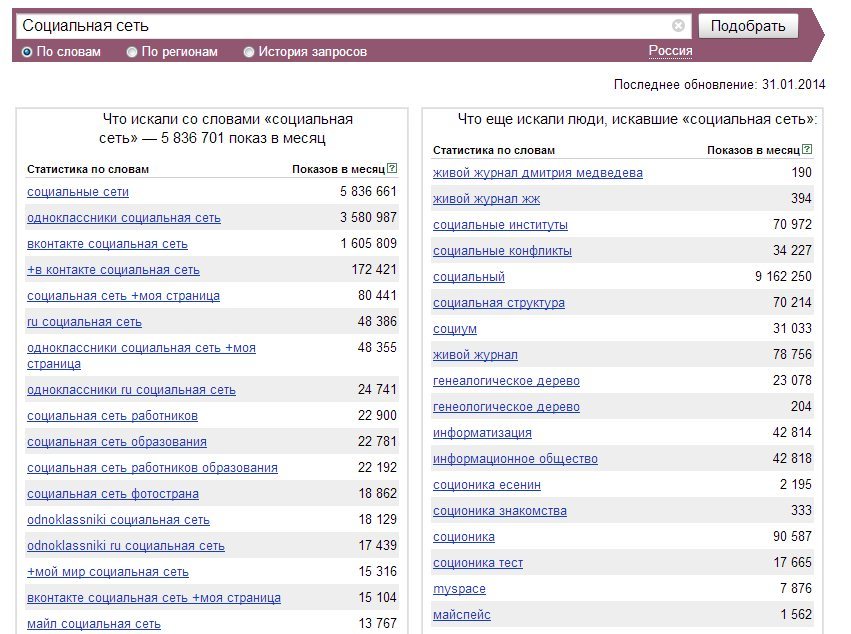This screenshot has width=851, height=634.
Task: Open '+мой мир социальная сеть' link
Action: point(108,572)
